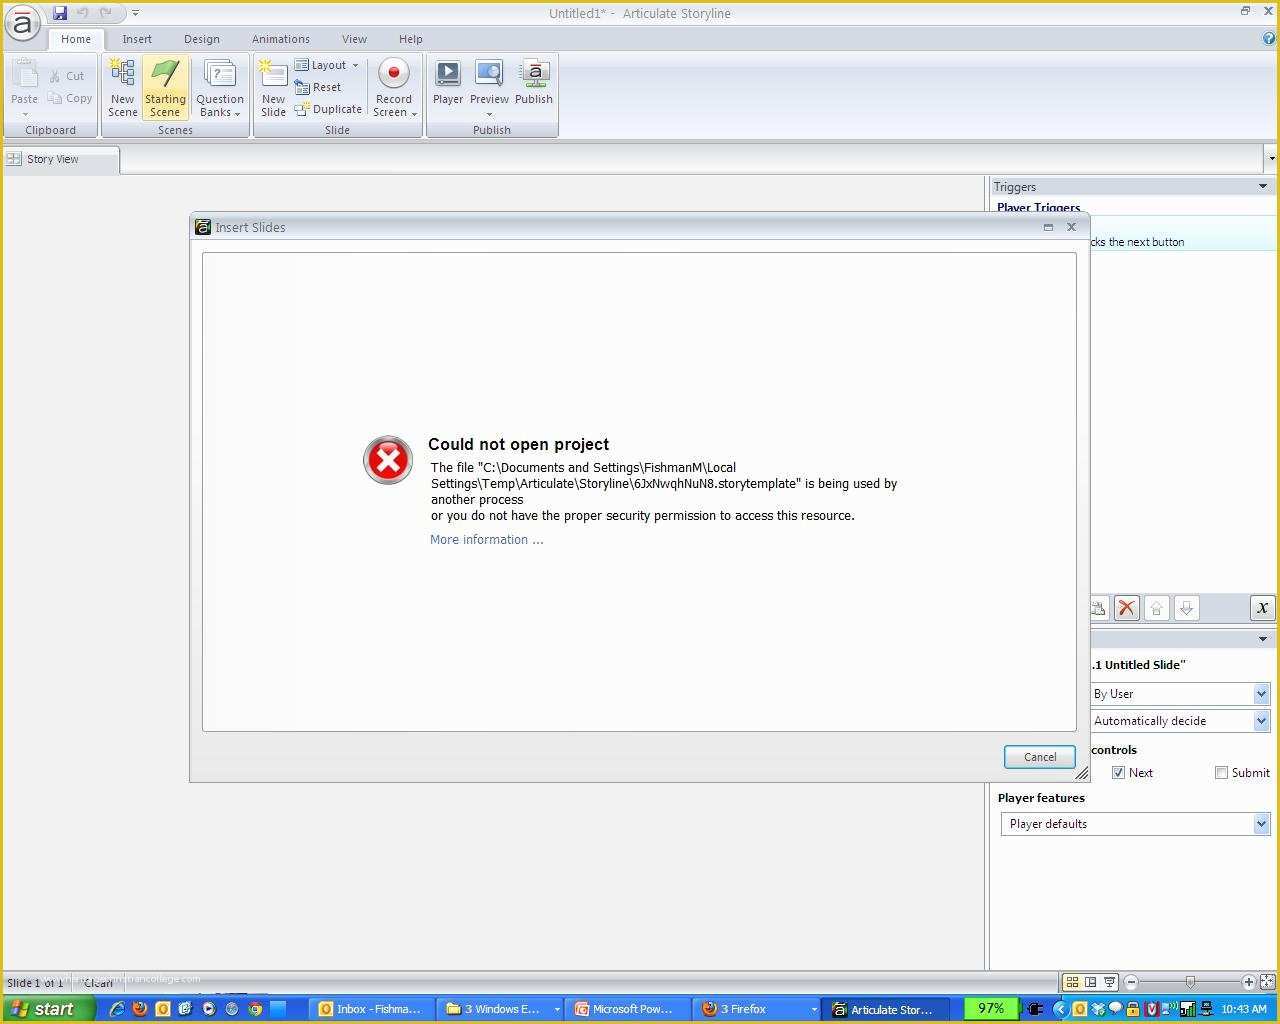1280x1024 pixels.
Task: Enable the Submit slide control
Action: click(x=1221, y=773)
